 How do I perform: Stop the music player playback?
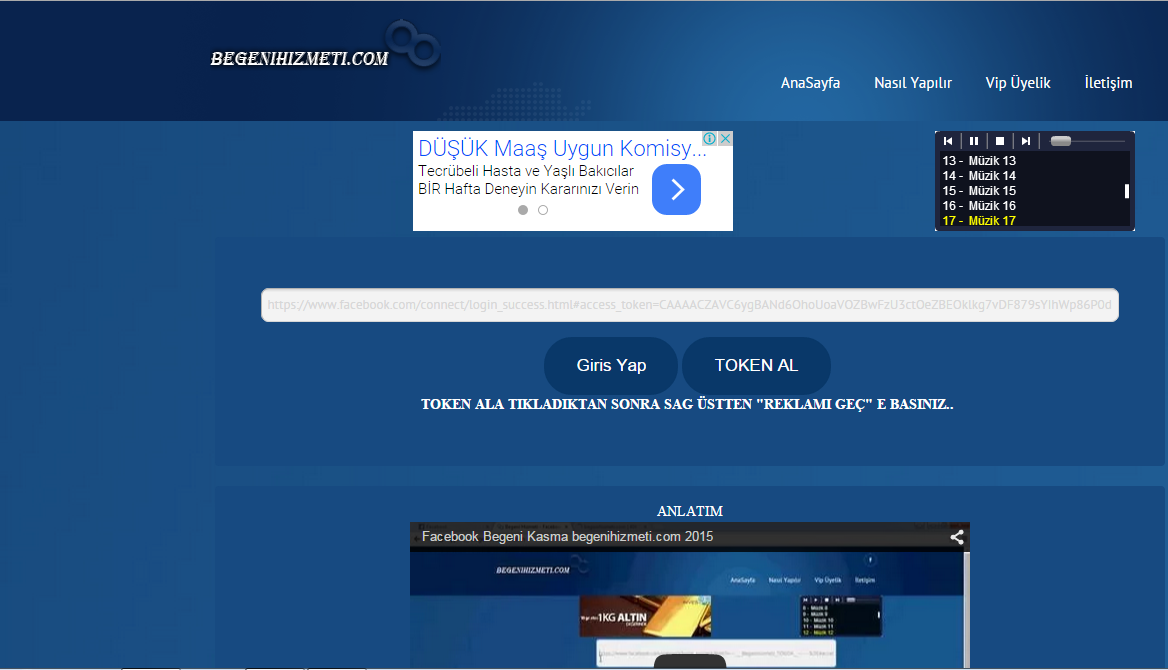tap(1000, 141)
